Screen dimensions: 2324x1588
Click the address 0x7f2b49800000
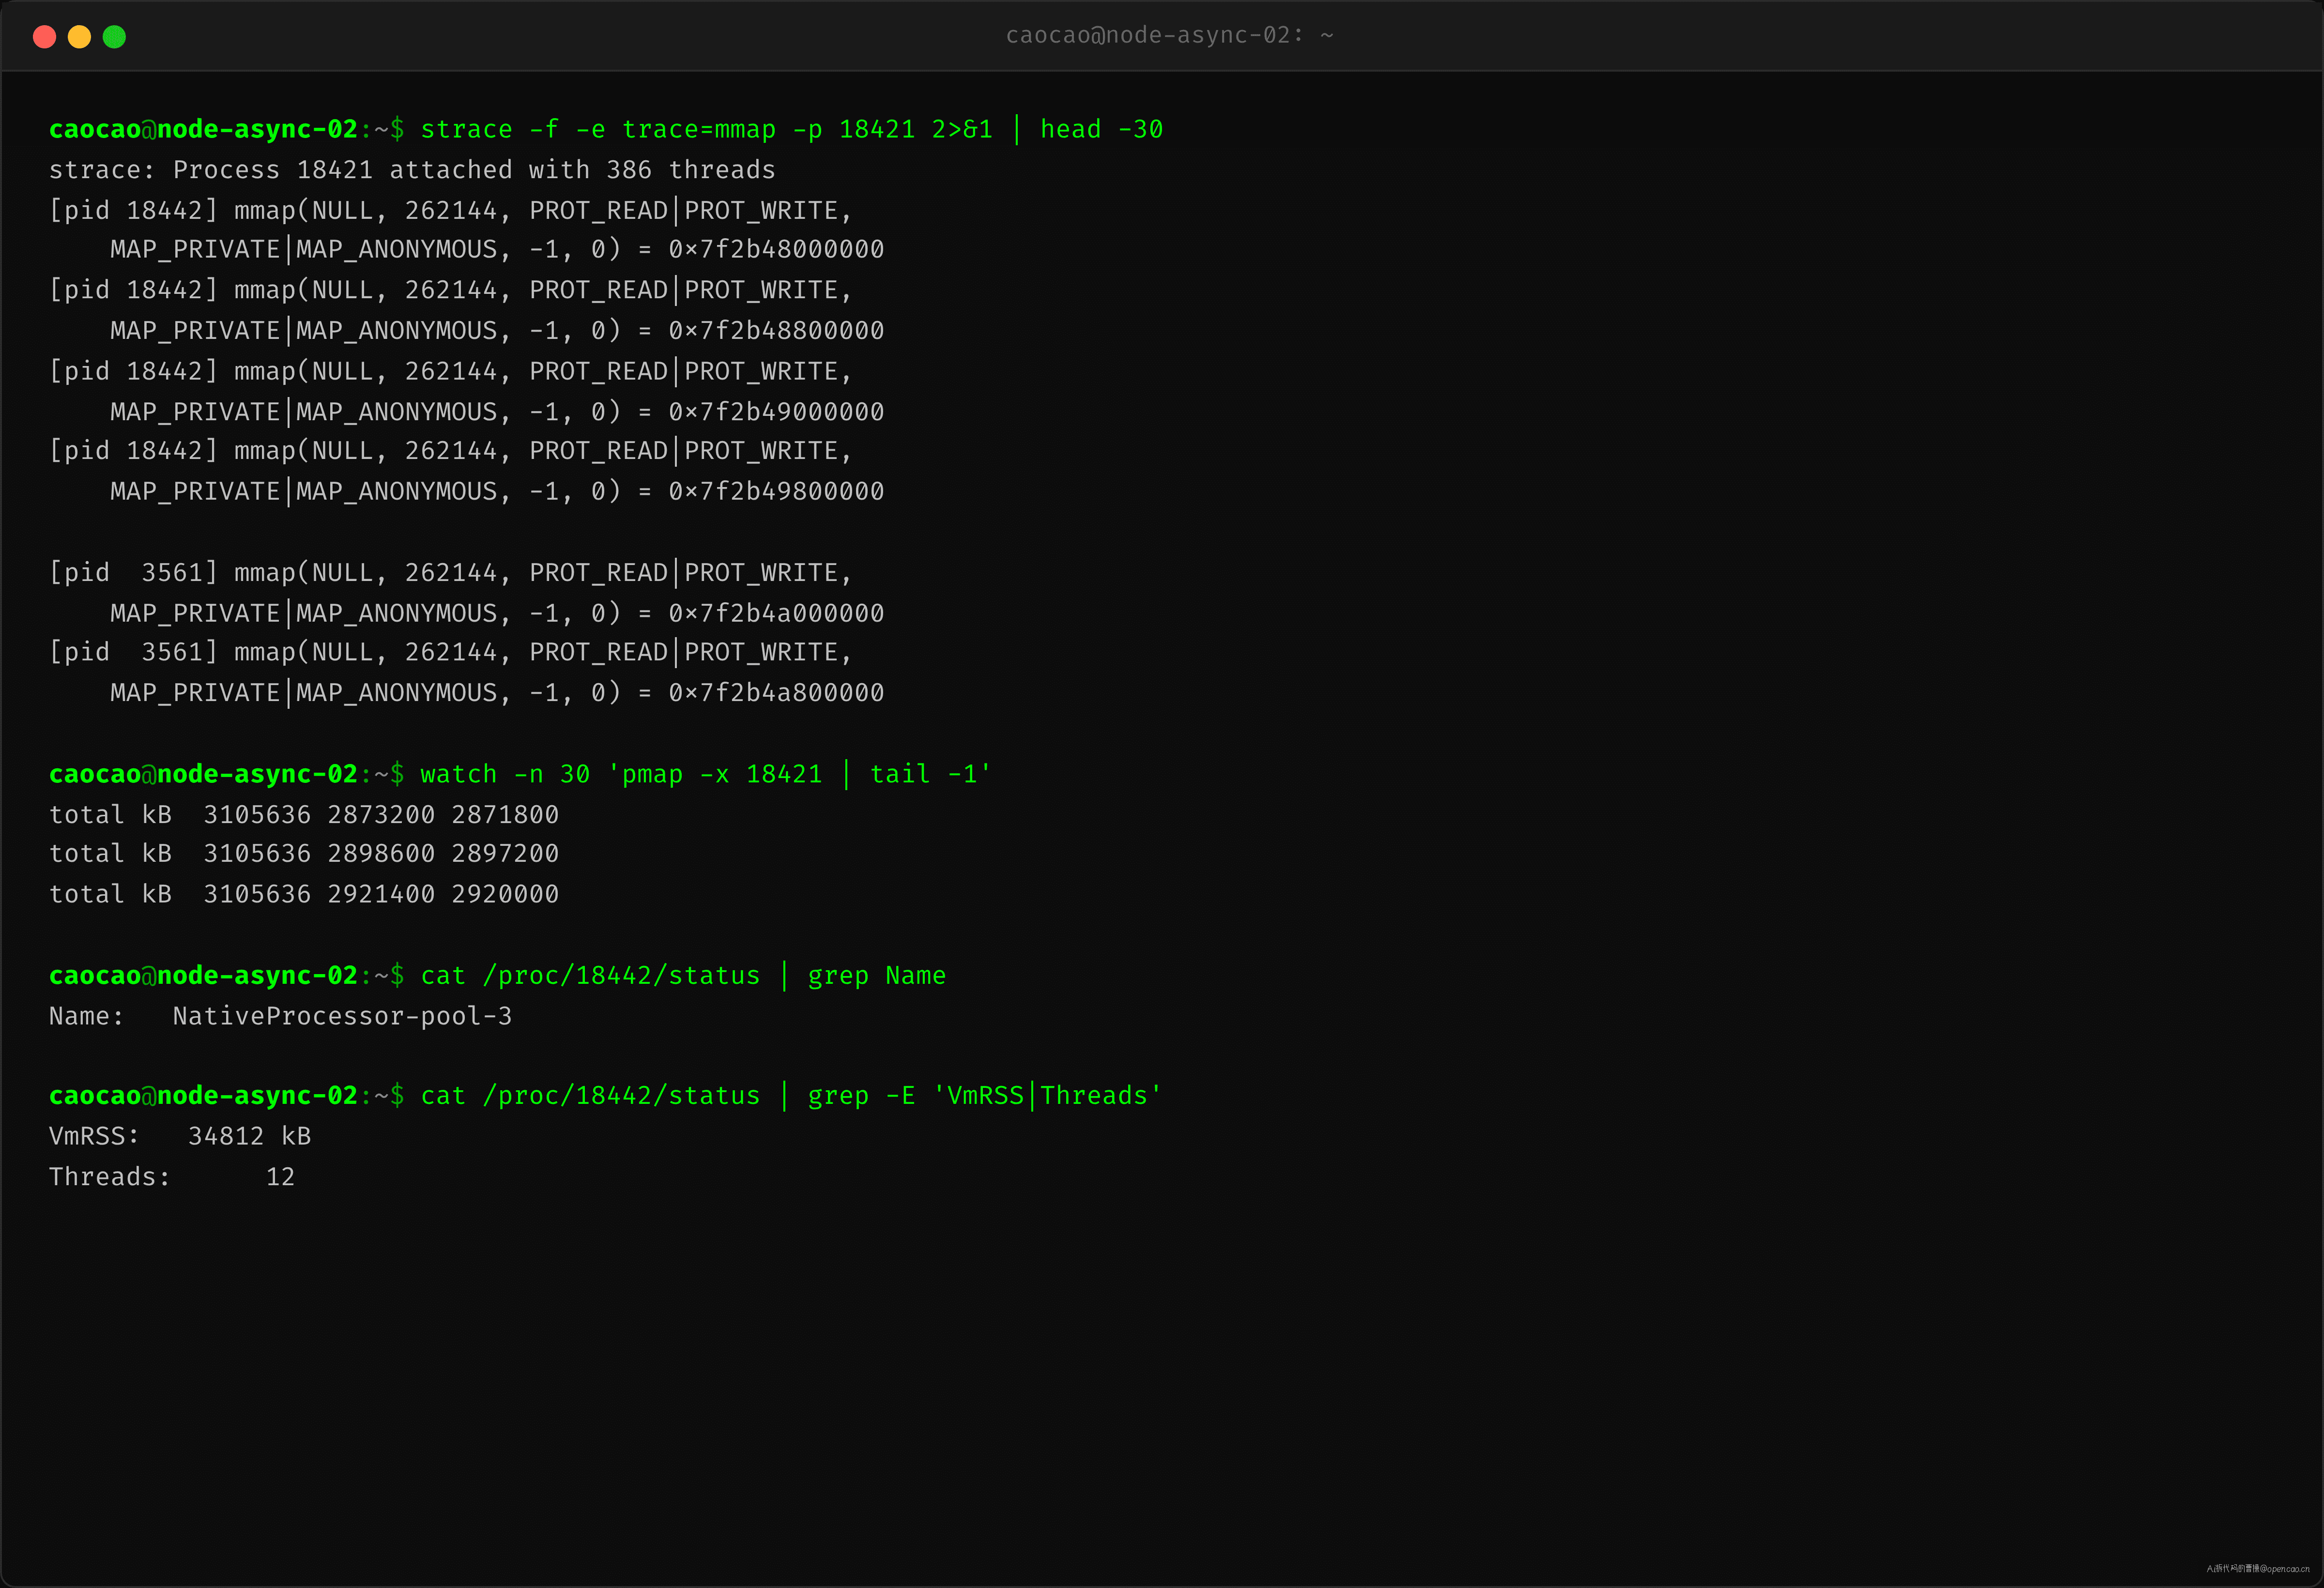(x=776, y=491)
